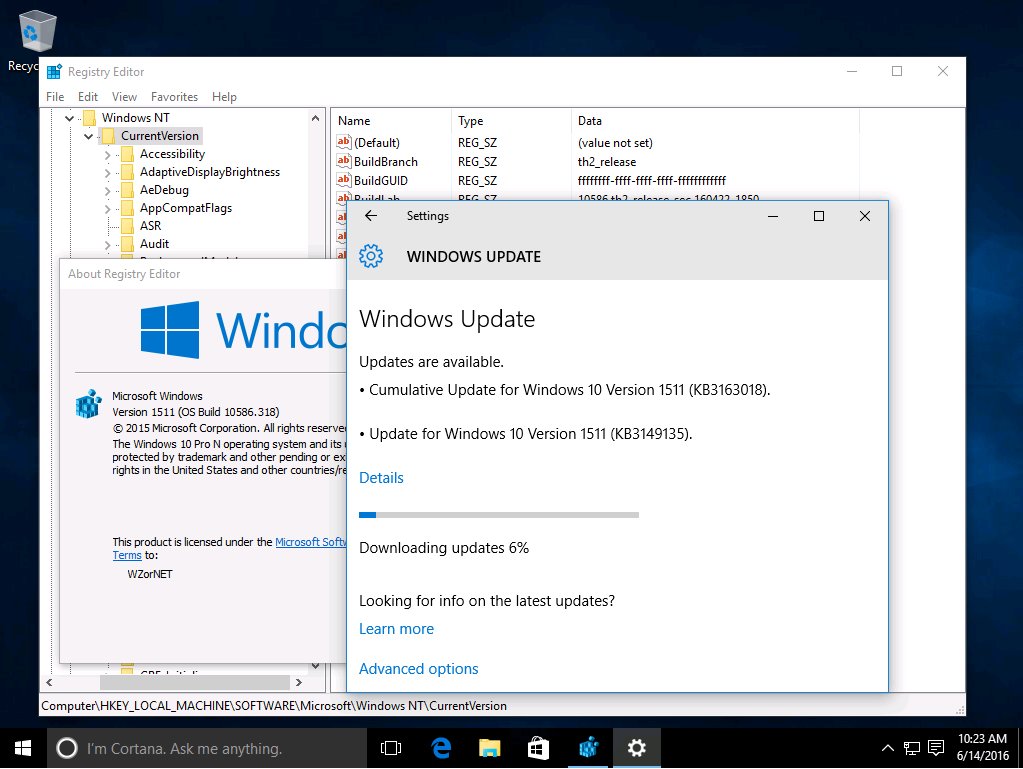Switch to Registry Editor taskbar button
This screenshot has height=769, width=1023.
(588, 748)
